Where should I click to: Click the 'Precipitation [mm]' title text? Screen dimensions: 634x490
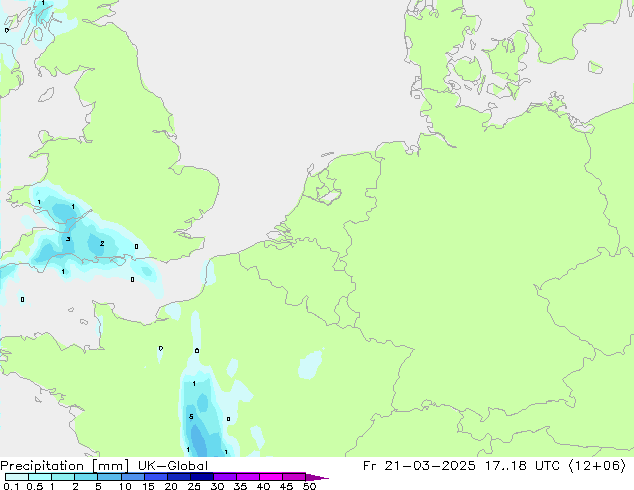(x=65, y=466)
